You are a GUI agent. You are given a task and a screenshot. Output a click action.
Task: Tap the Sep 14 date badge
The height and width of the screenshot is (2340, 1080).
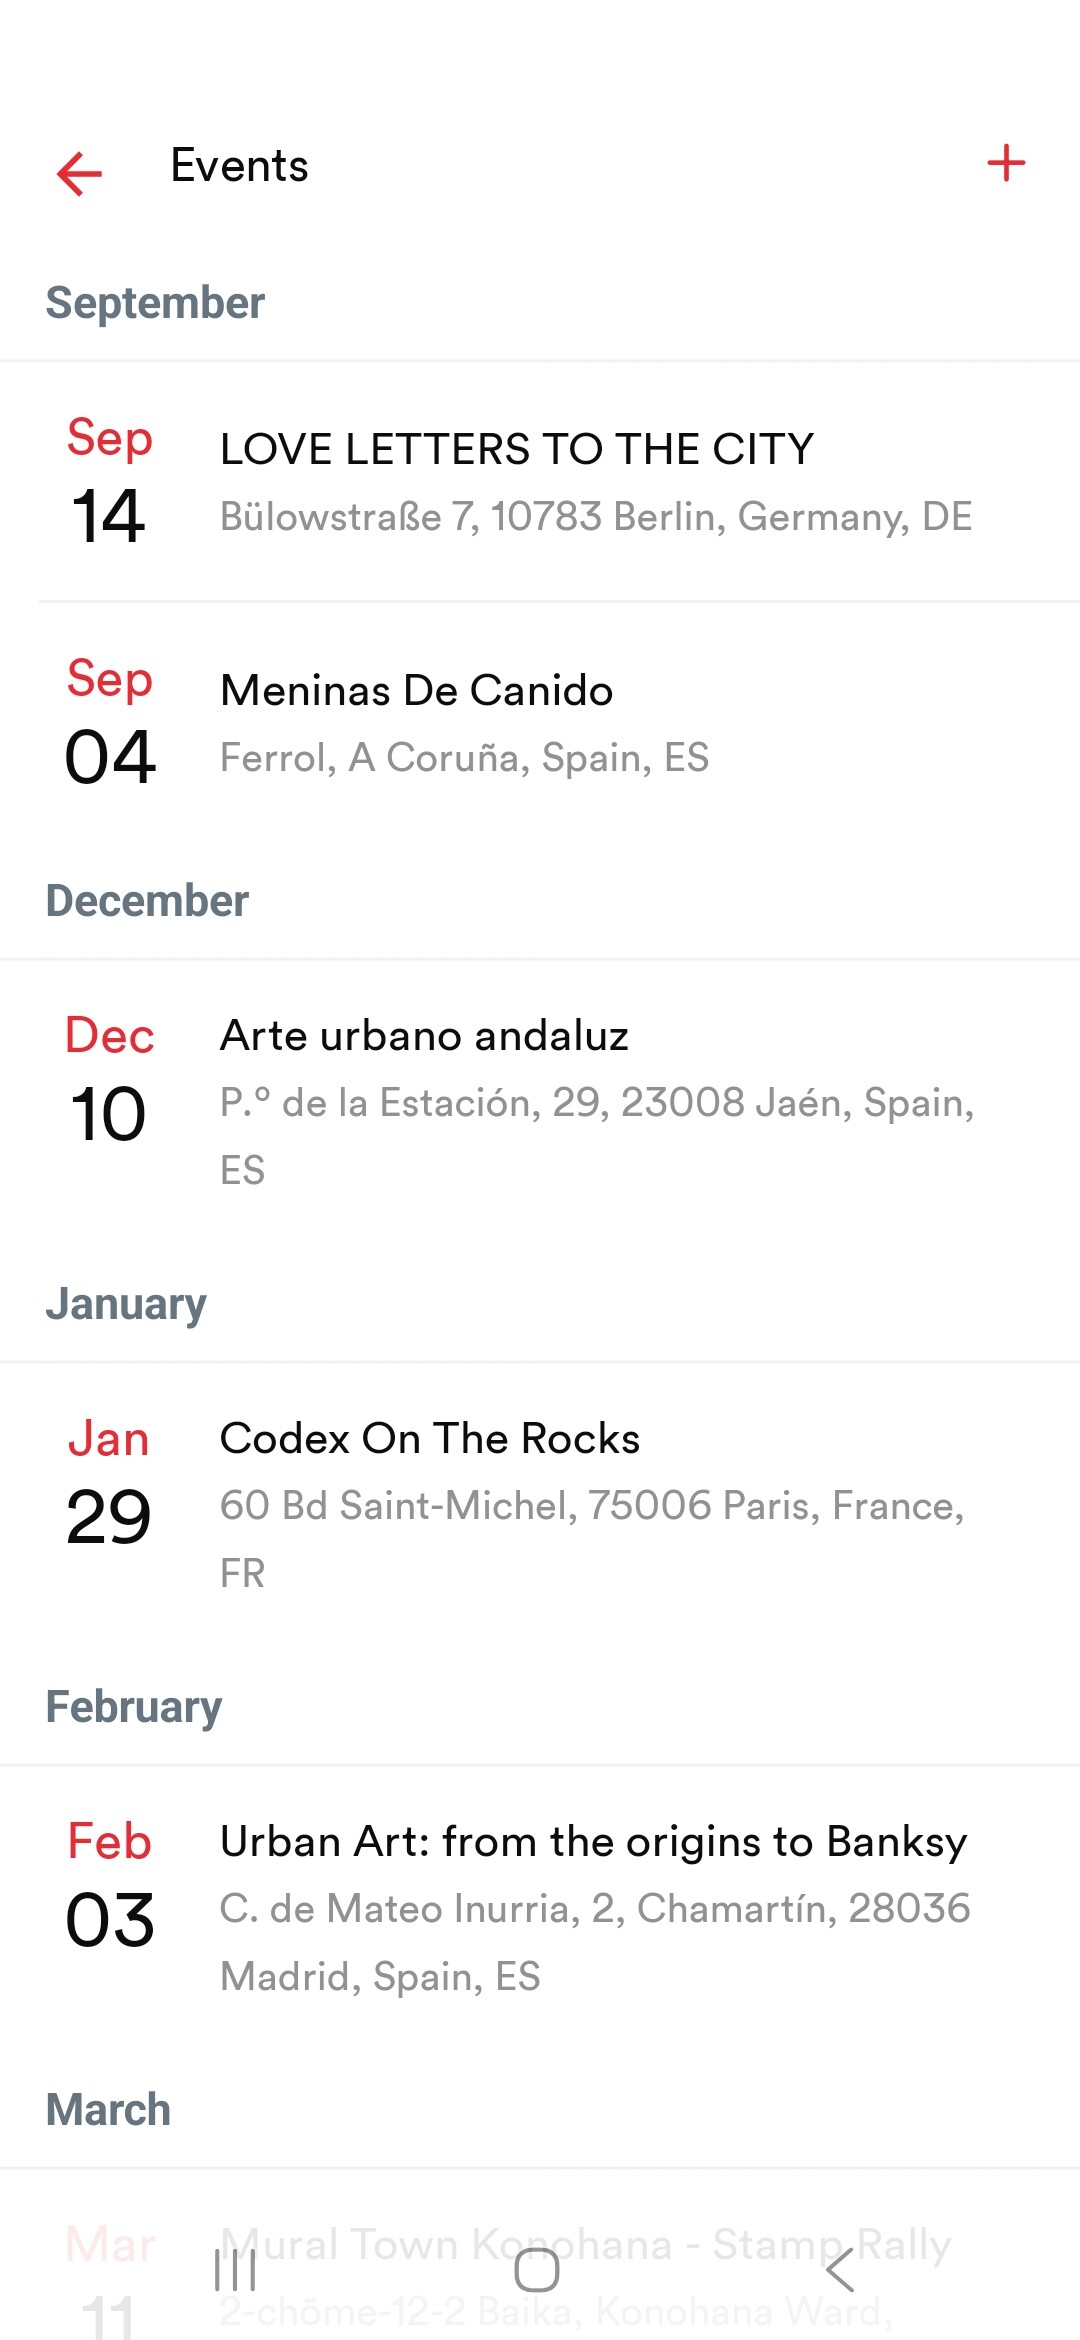click(x=109, y=481)
